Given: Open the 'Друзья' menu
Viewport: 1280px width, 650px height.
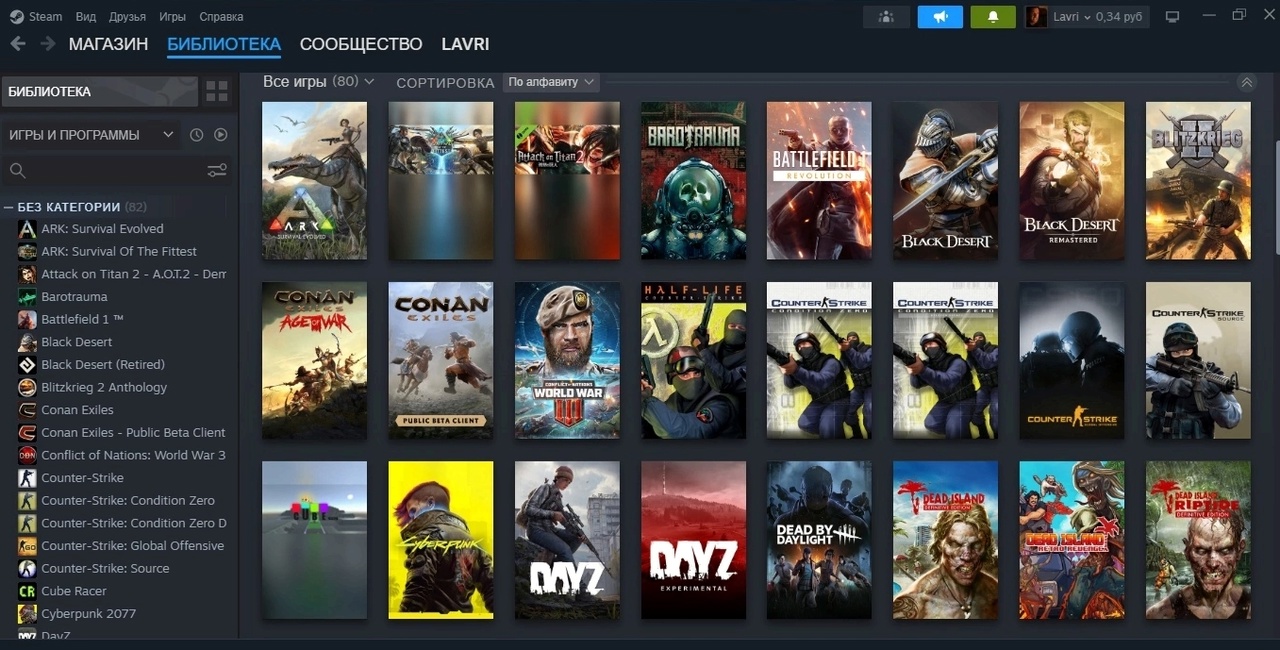Looking at the screenshot, I should click(127, 17).
